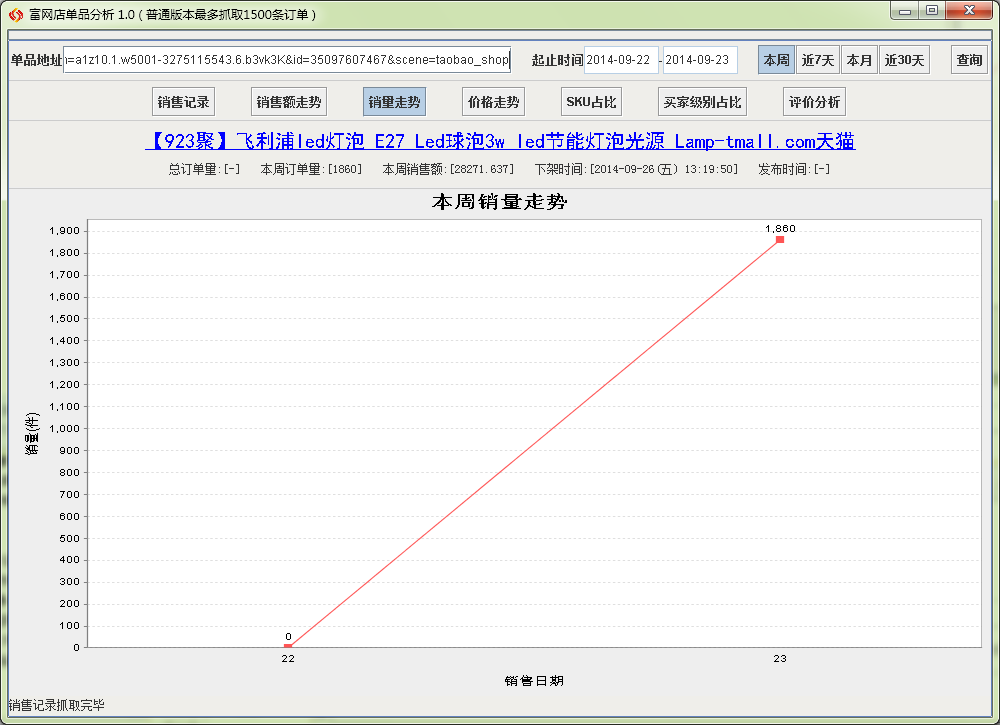Switch to 销售额走势 view
The height and width of the screenshot is (725, 1000).
289,102
